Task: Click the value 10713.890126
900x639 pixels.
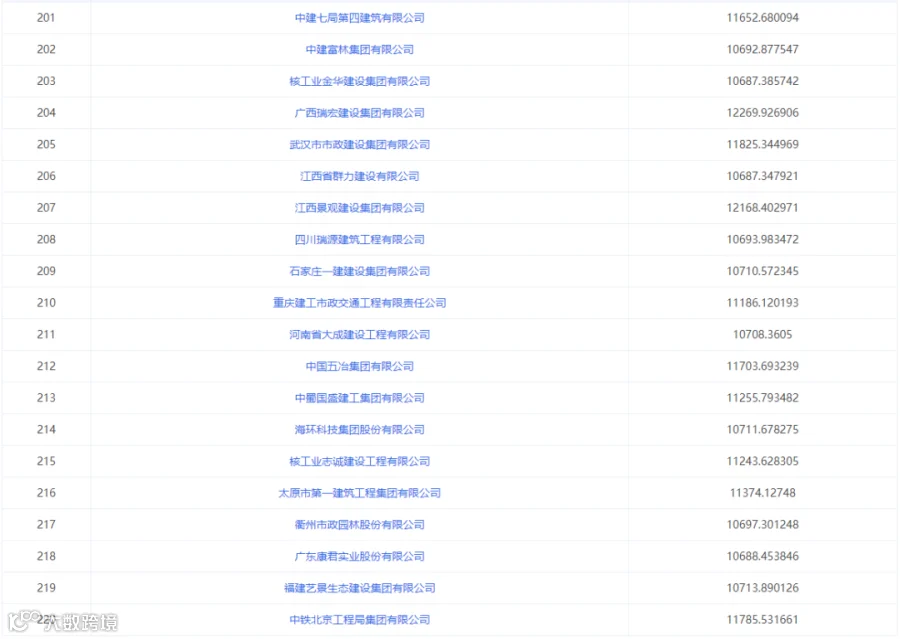Action: [x=762, y=587]
